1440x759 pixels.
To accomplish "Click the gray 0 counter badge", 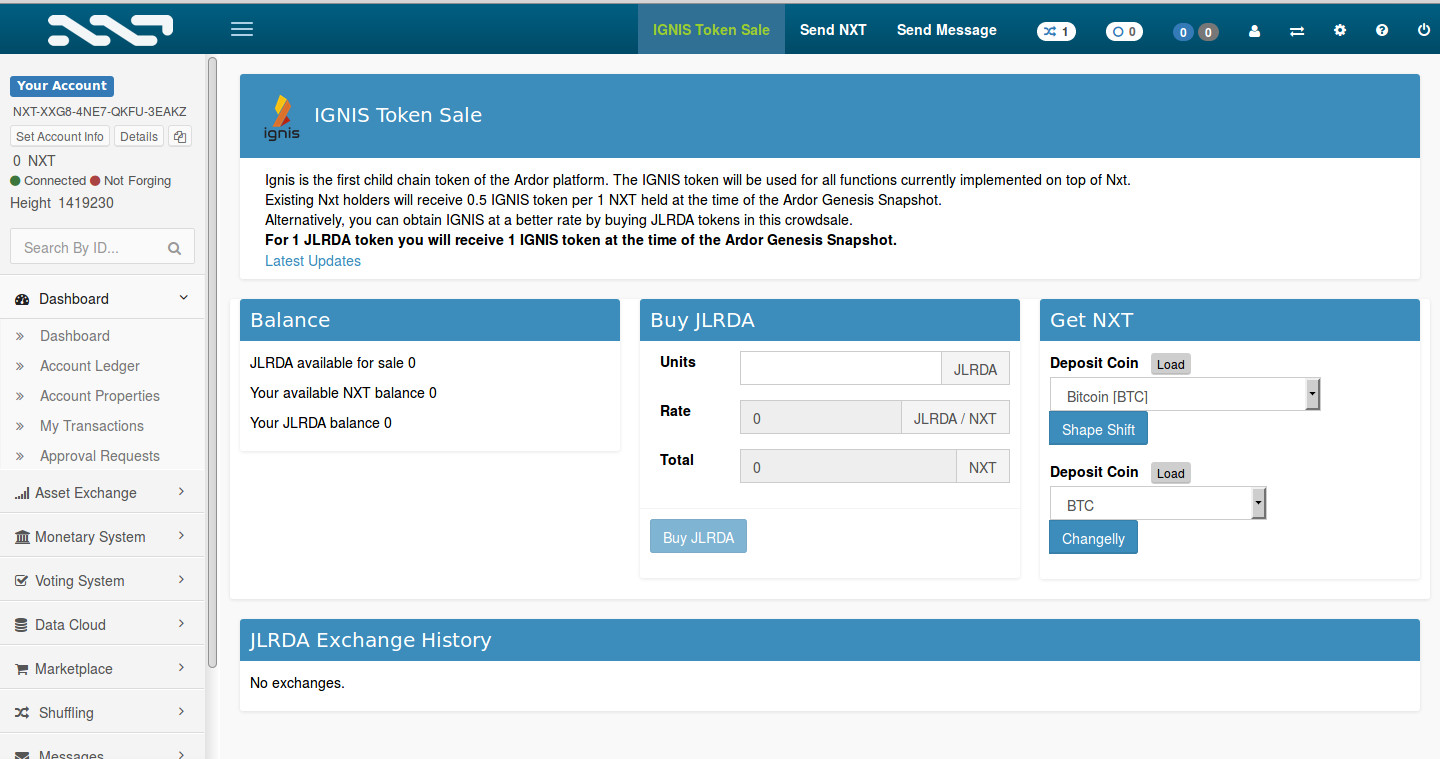I will [1208, 32].
